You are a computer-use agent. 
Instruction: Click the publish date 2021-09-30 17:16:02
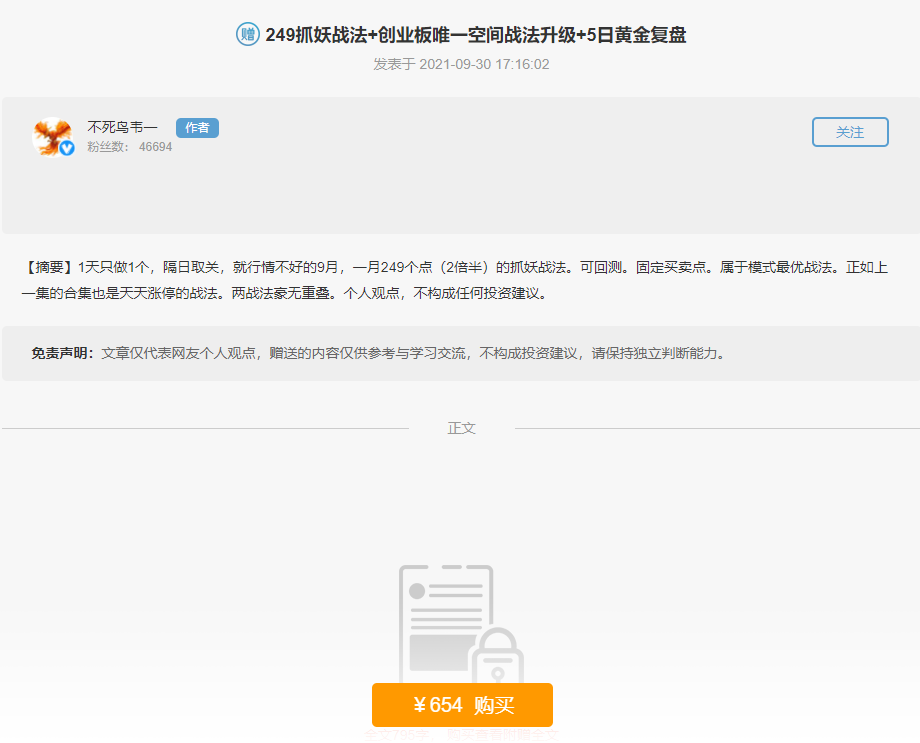click(x=461, y=64)
